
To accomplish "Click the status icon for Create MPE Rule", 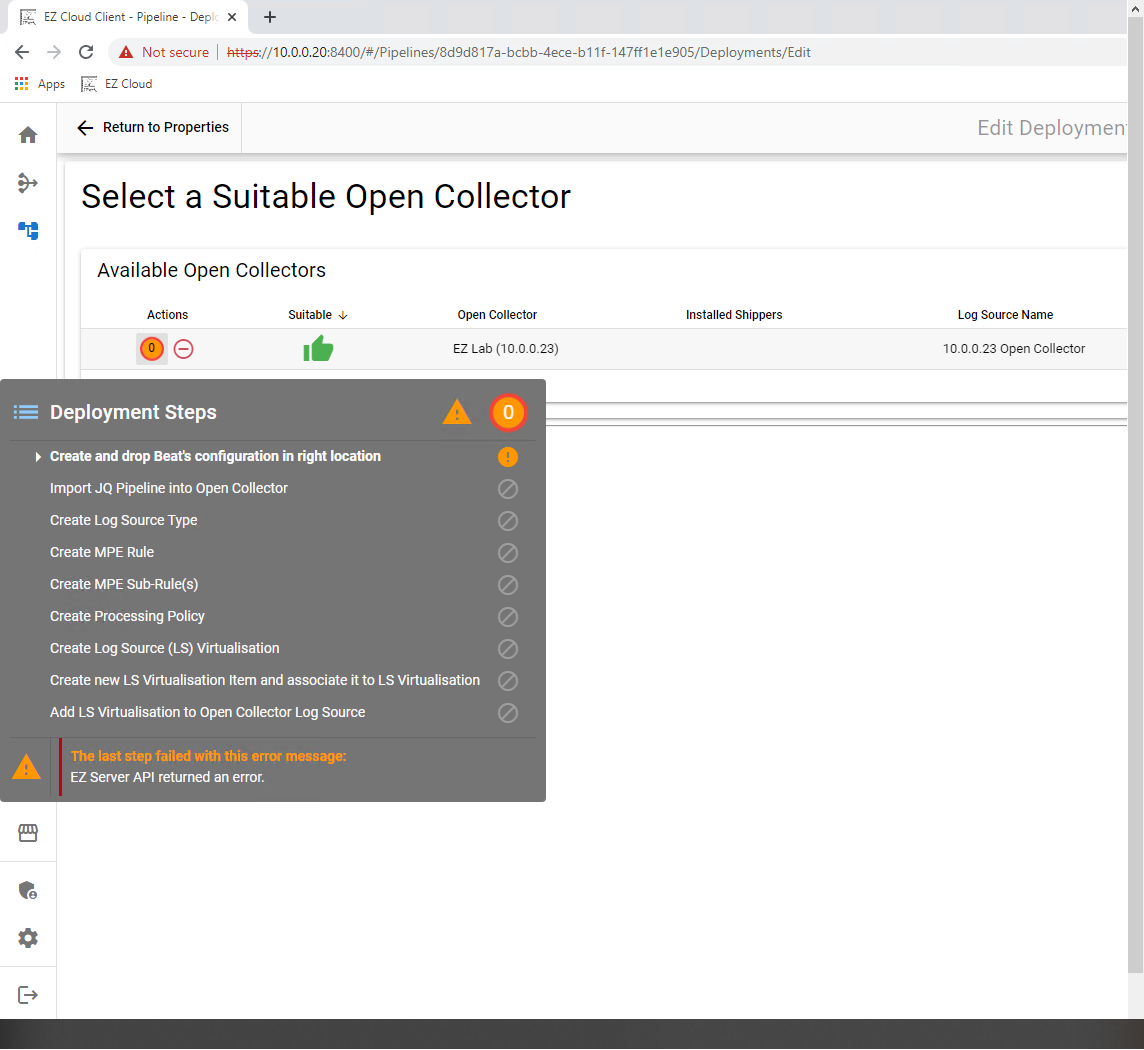I will tap(508, 553).
